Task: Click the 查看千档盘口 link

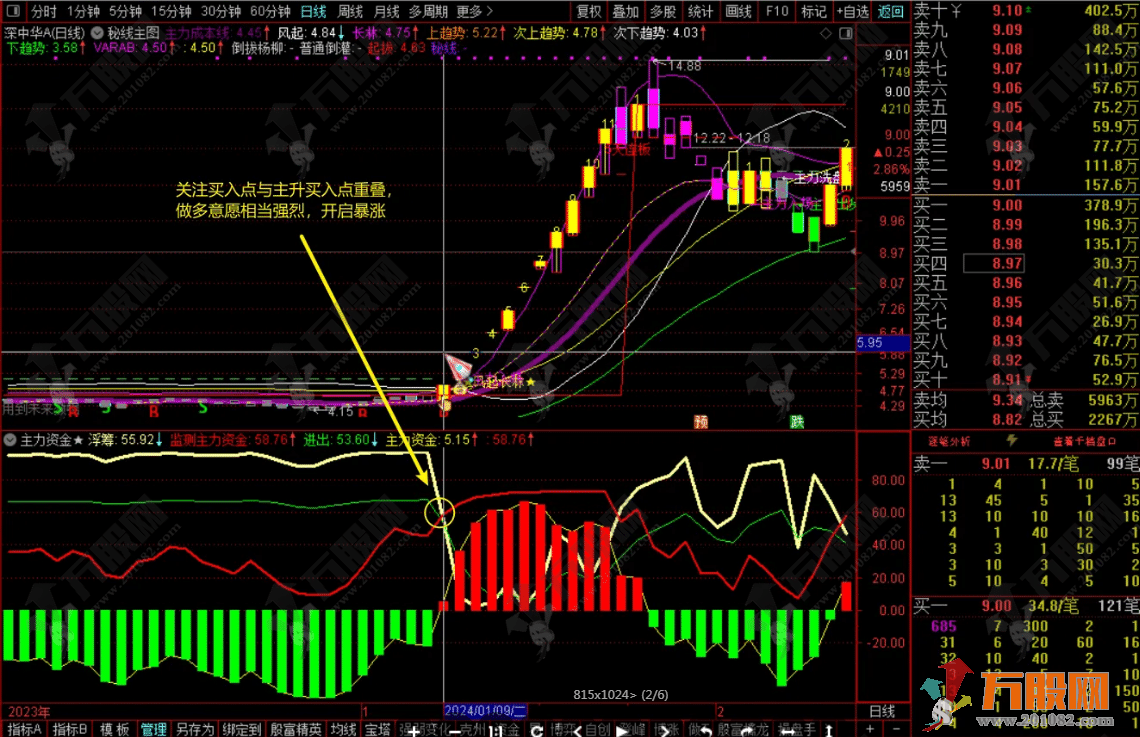Action: coord(1084,441)
